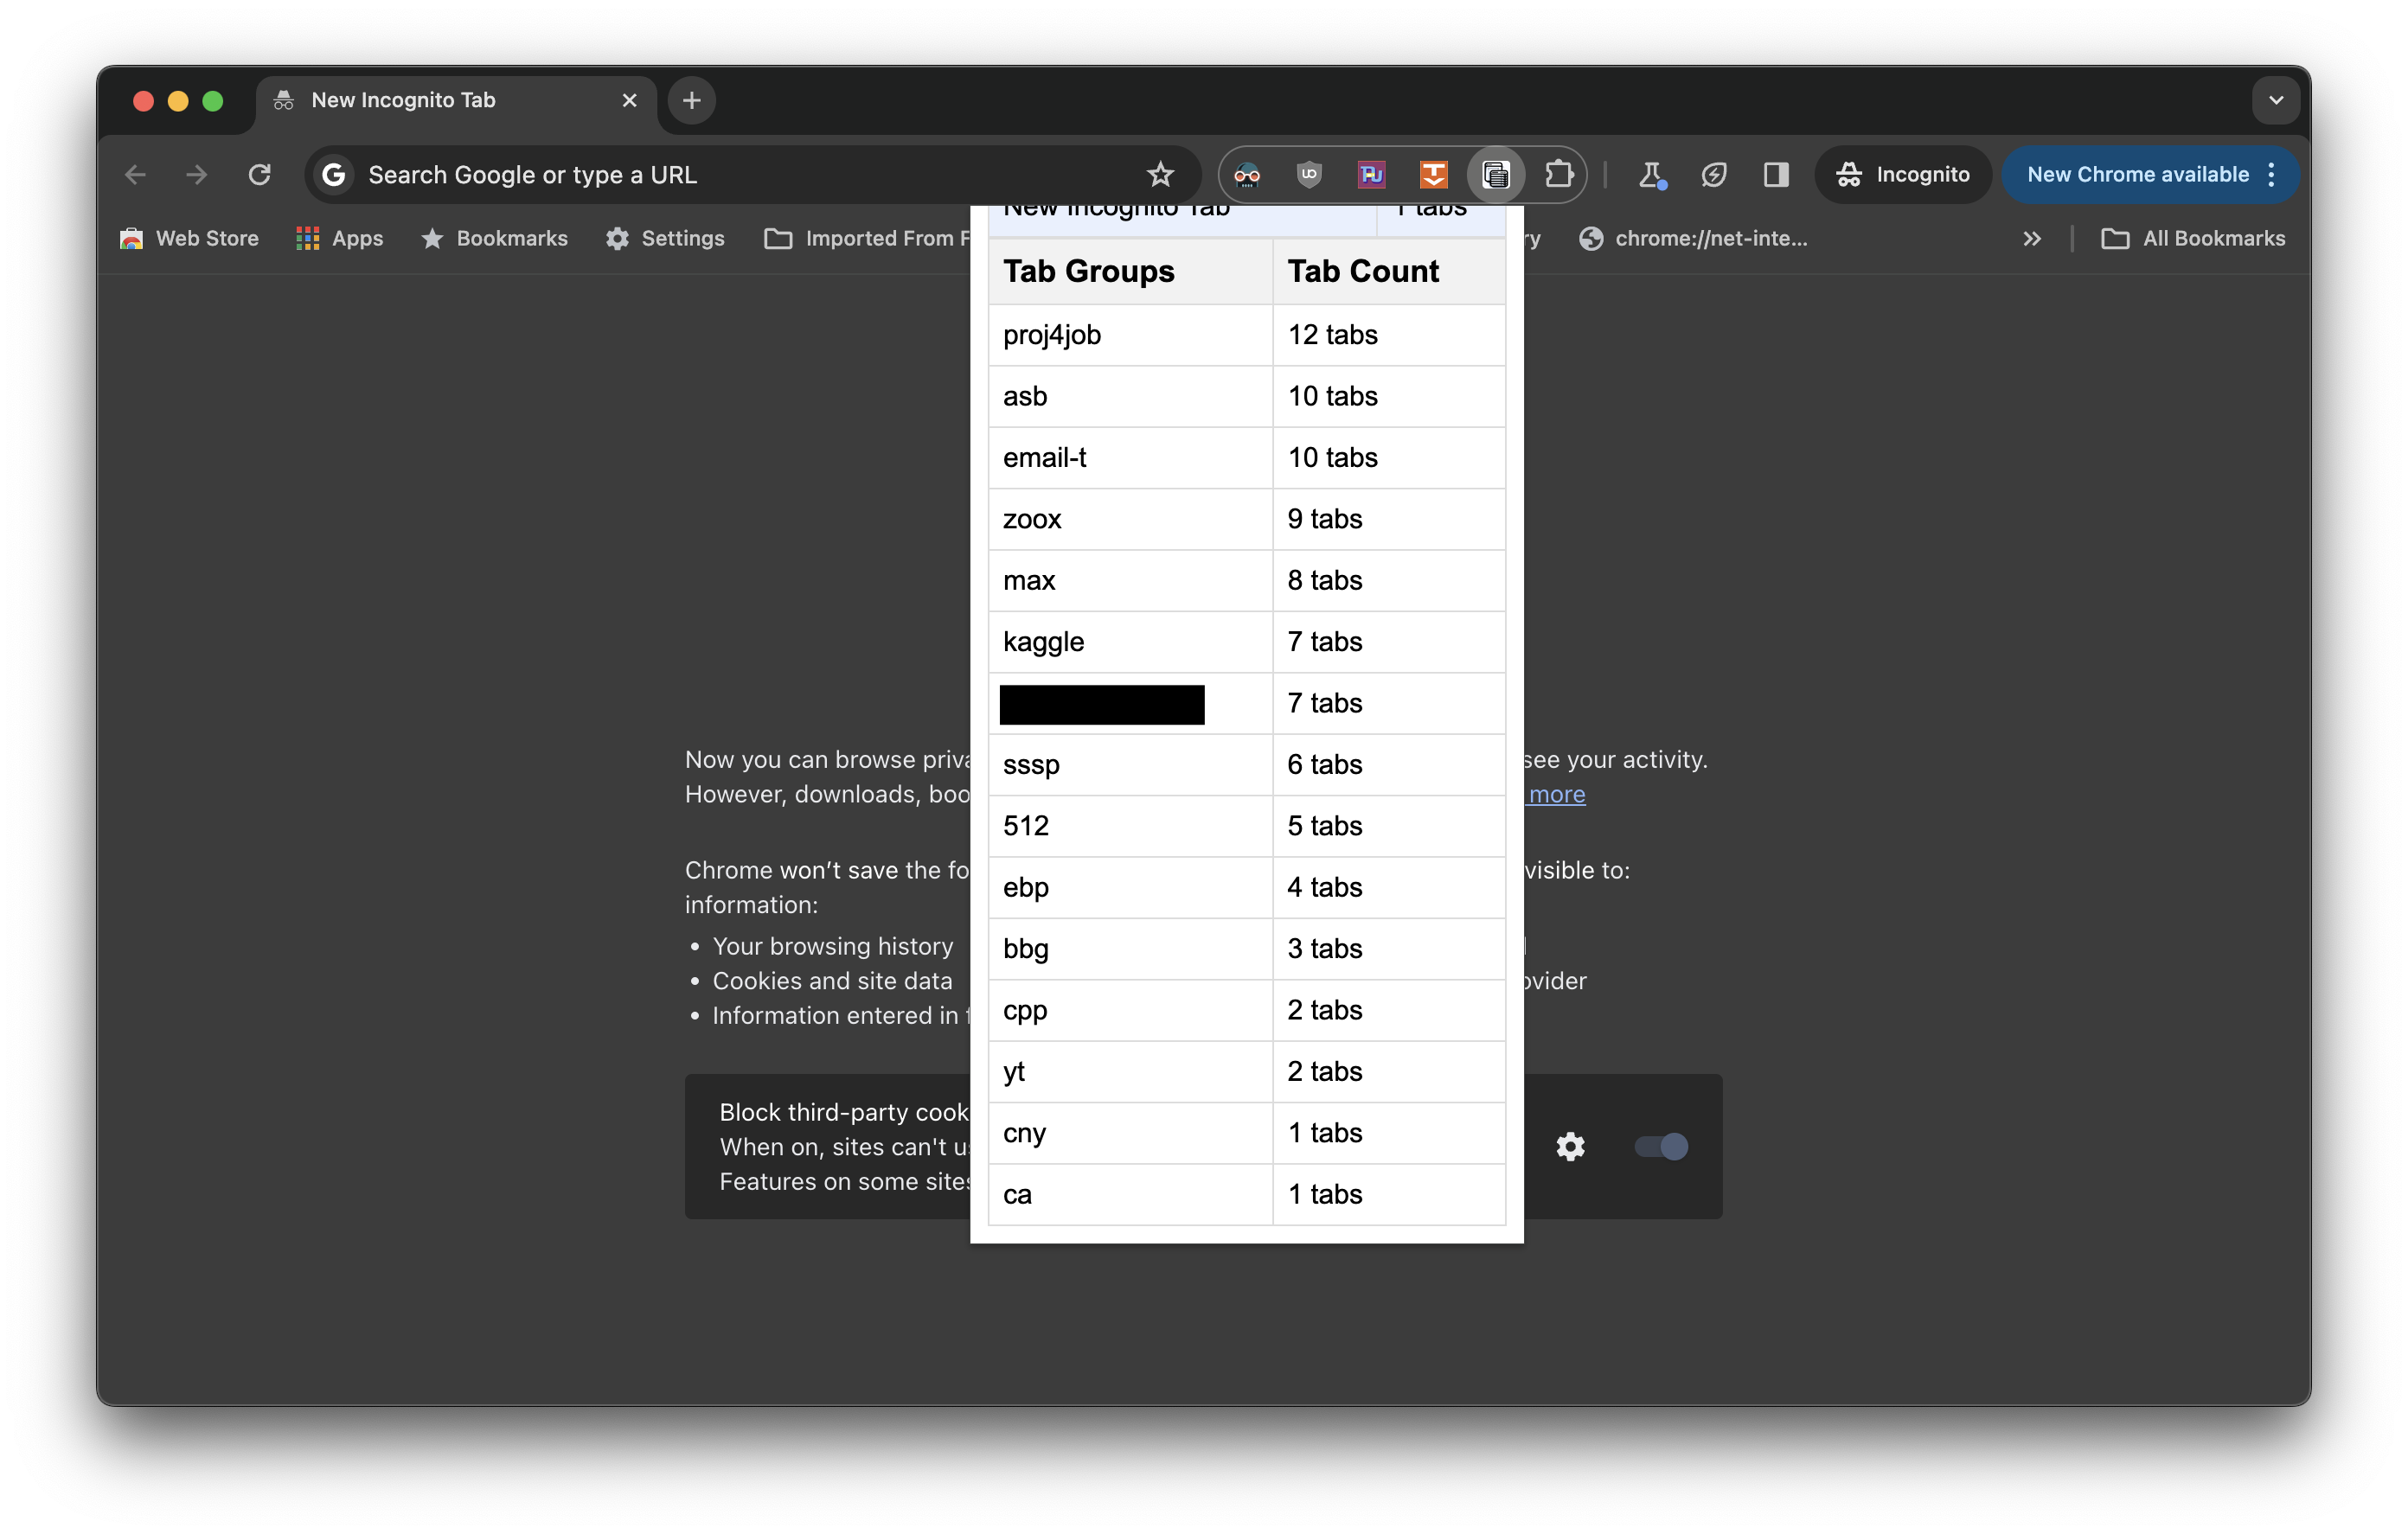Click the New Chrome available button
Viewport: 2408px width, 1534px height.
click(2138, 174)
